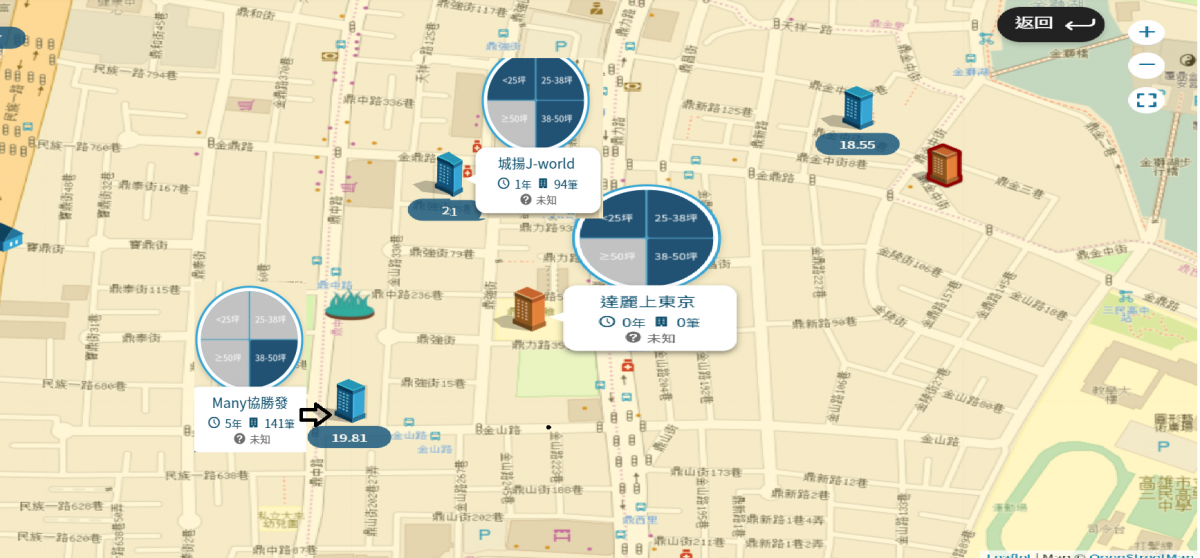Click the 返回 back button
Image resolution: width=1200 pixels, height=558 pixels.
click(x=1050, y=24)
